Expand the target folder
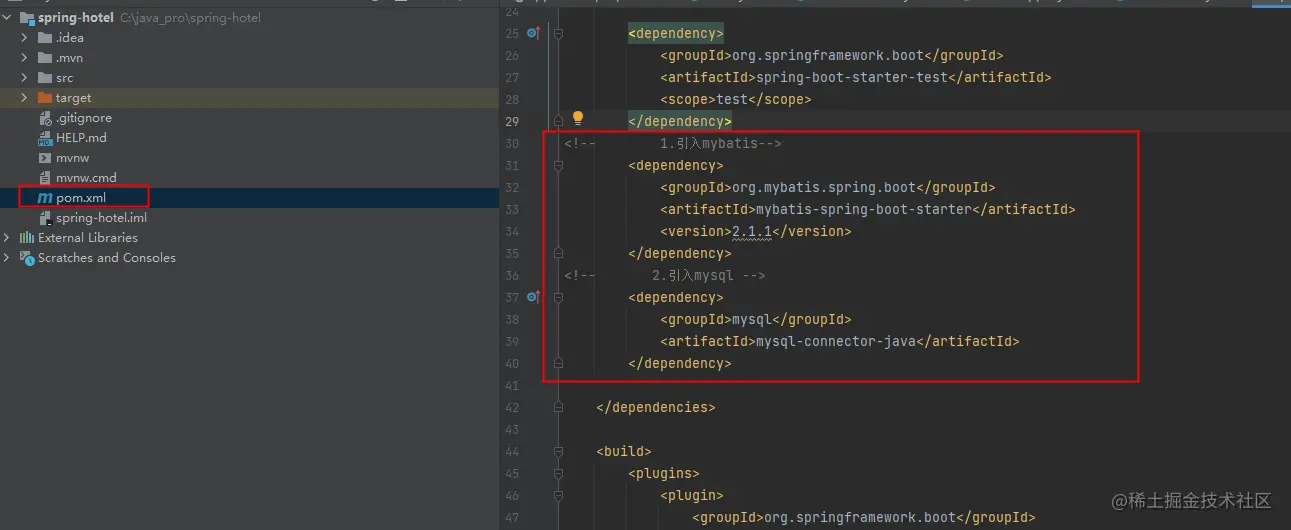 [26, 98]
